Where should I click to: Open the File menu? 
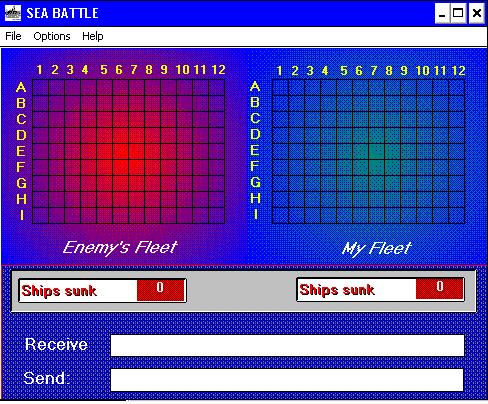(x=13, y=36)
